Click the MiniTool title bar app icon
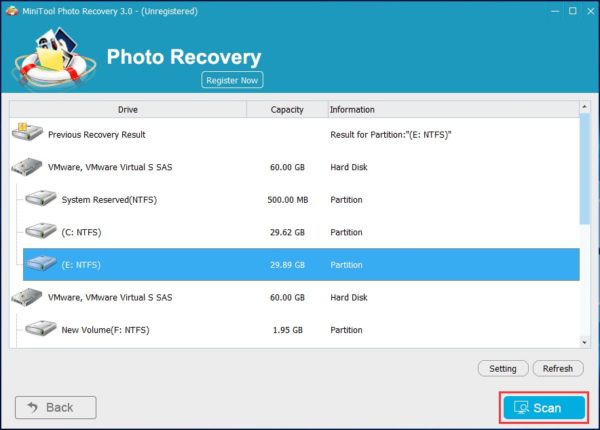This screenshot has width=600, height=430. [x=12, y=11]
